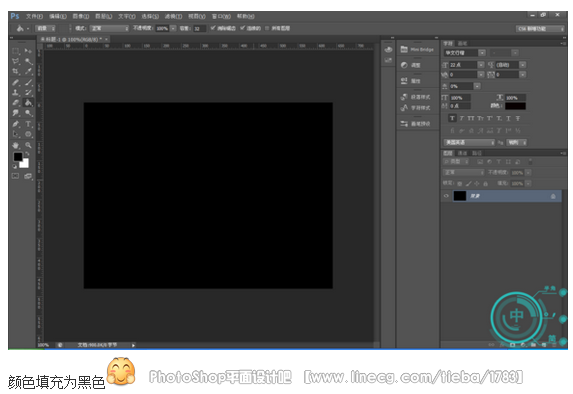Open the workspace switcher dropdown
This screenshot has height=394, width=573.
540,29
